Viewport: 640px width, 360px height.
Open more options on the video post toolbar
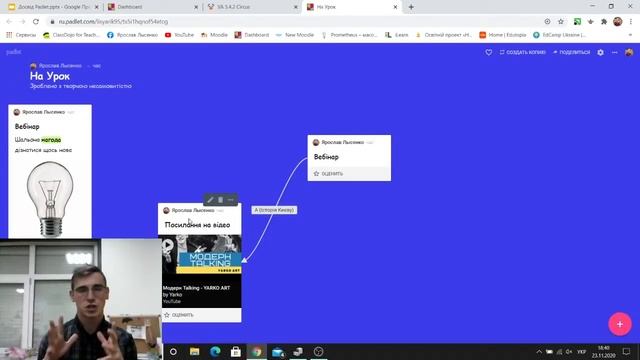click(231, 200)
